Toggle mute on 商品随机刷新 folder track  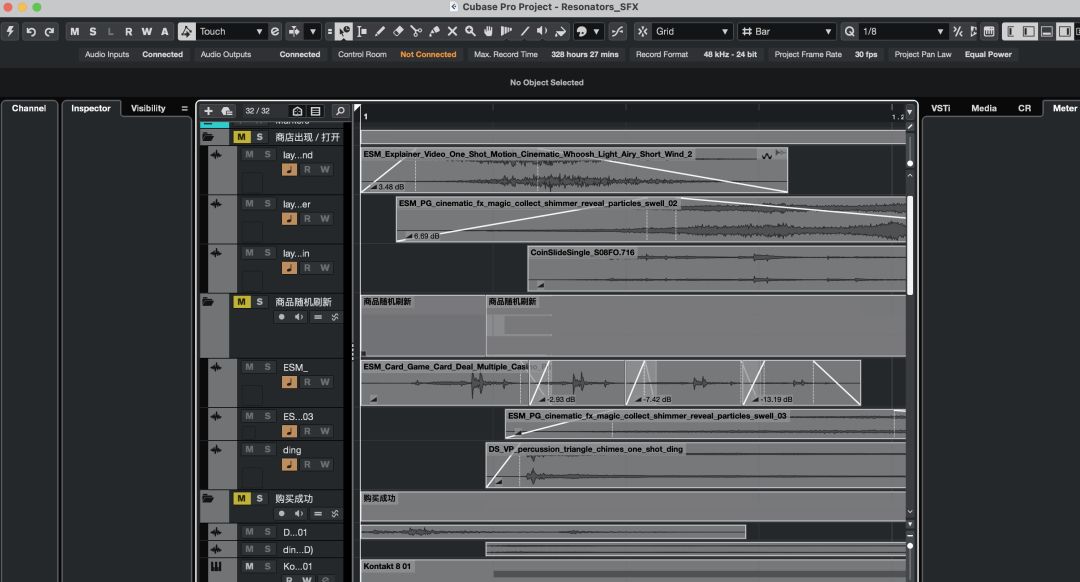[241, 302]
